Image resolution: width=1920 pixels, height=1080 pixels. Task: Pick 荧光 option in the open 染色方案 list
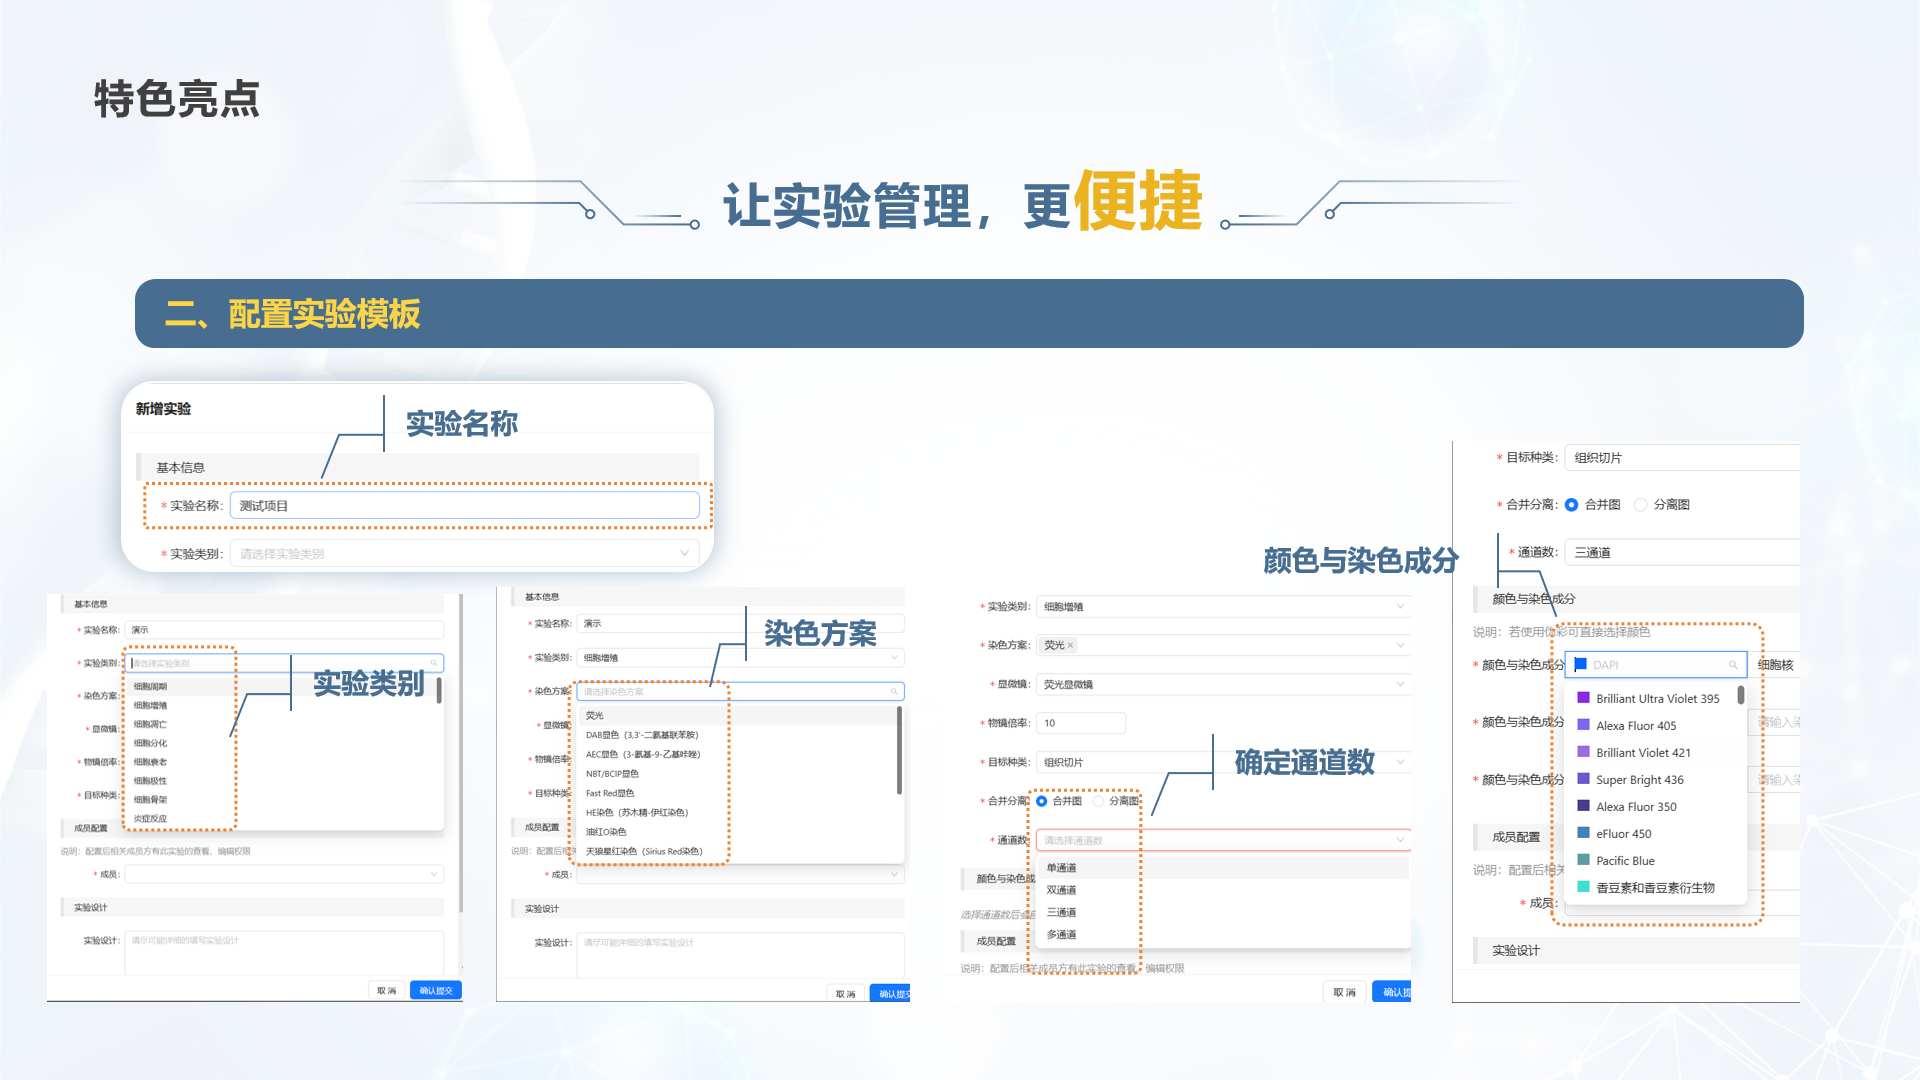(595, 716)
